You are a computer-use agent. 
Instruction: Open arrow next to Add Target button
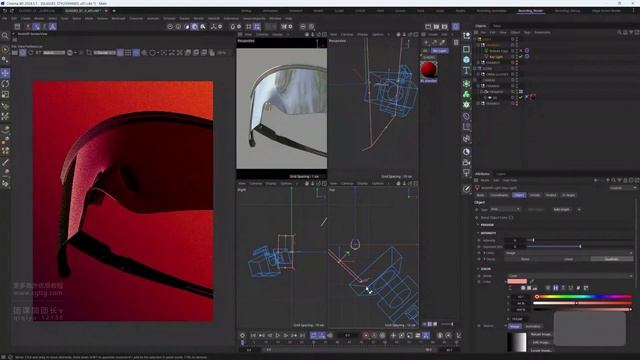579,209
